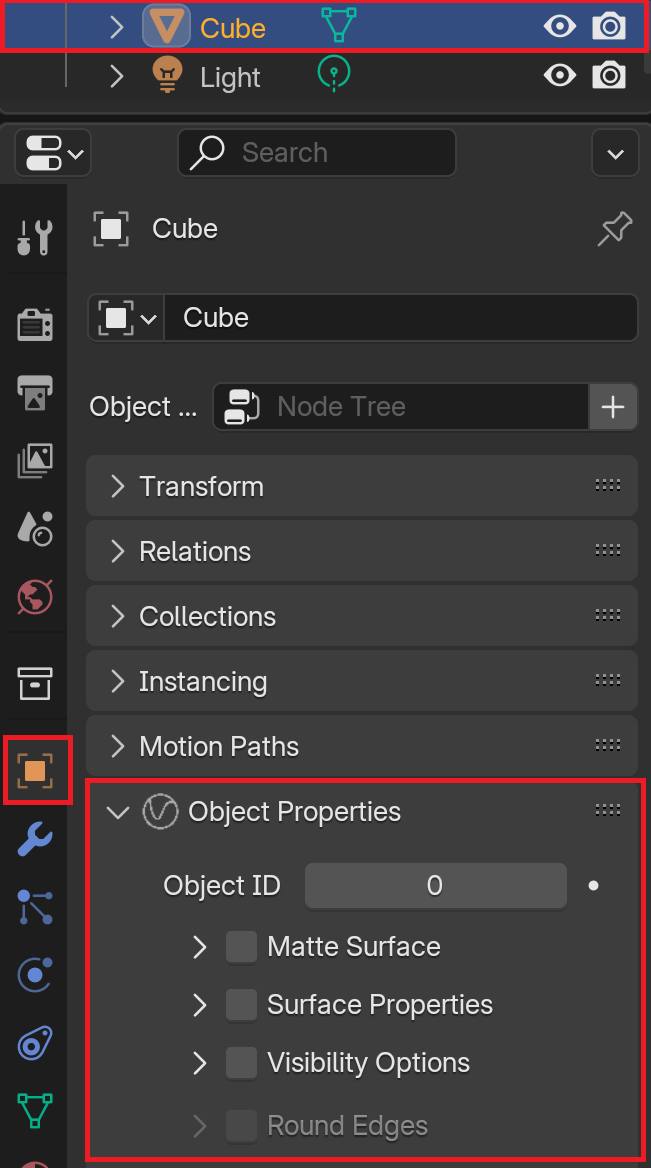Expand the Motion Paths panel
Viewport: 651px width, 1168px height.
(361, 746)
